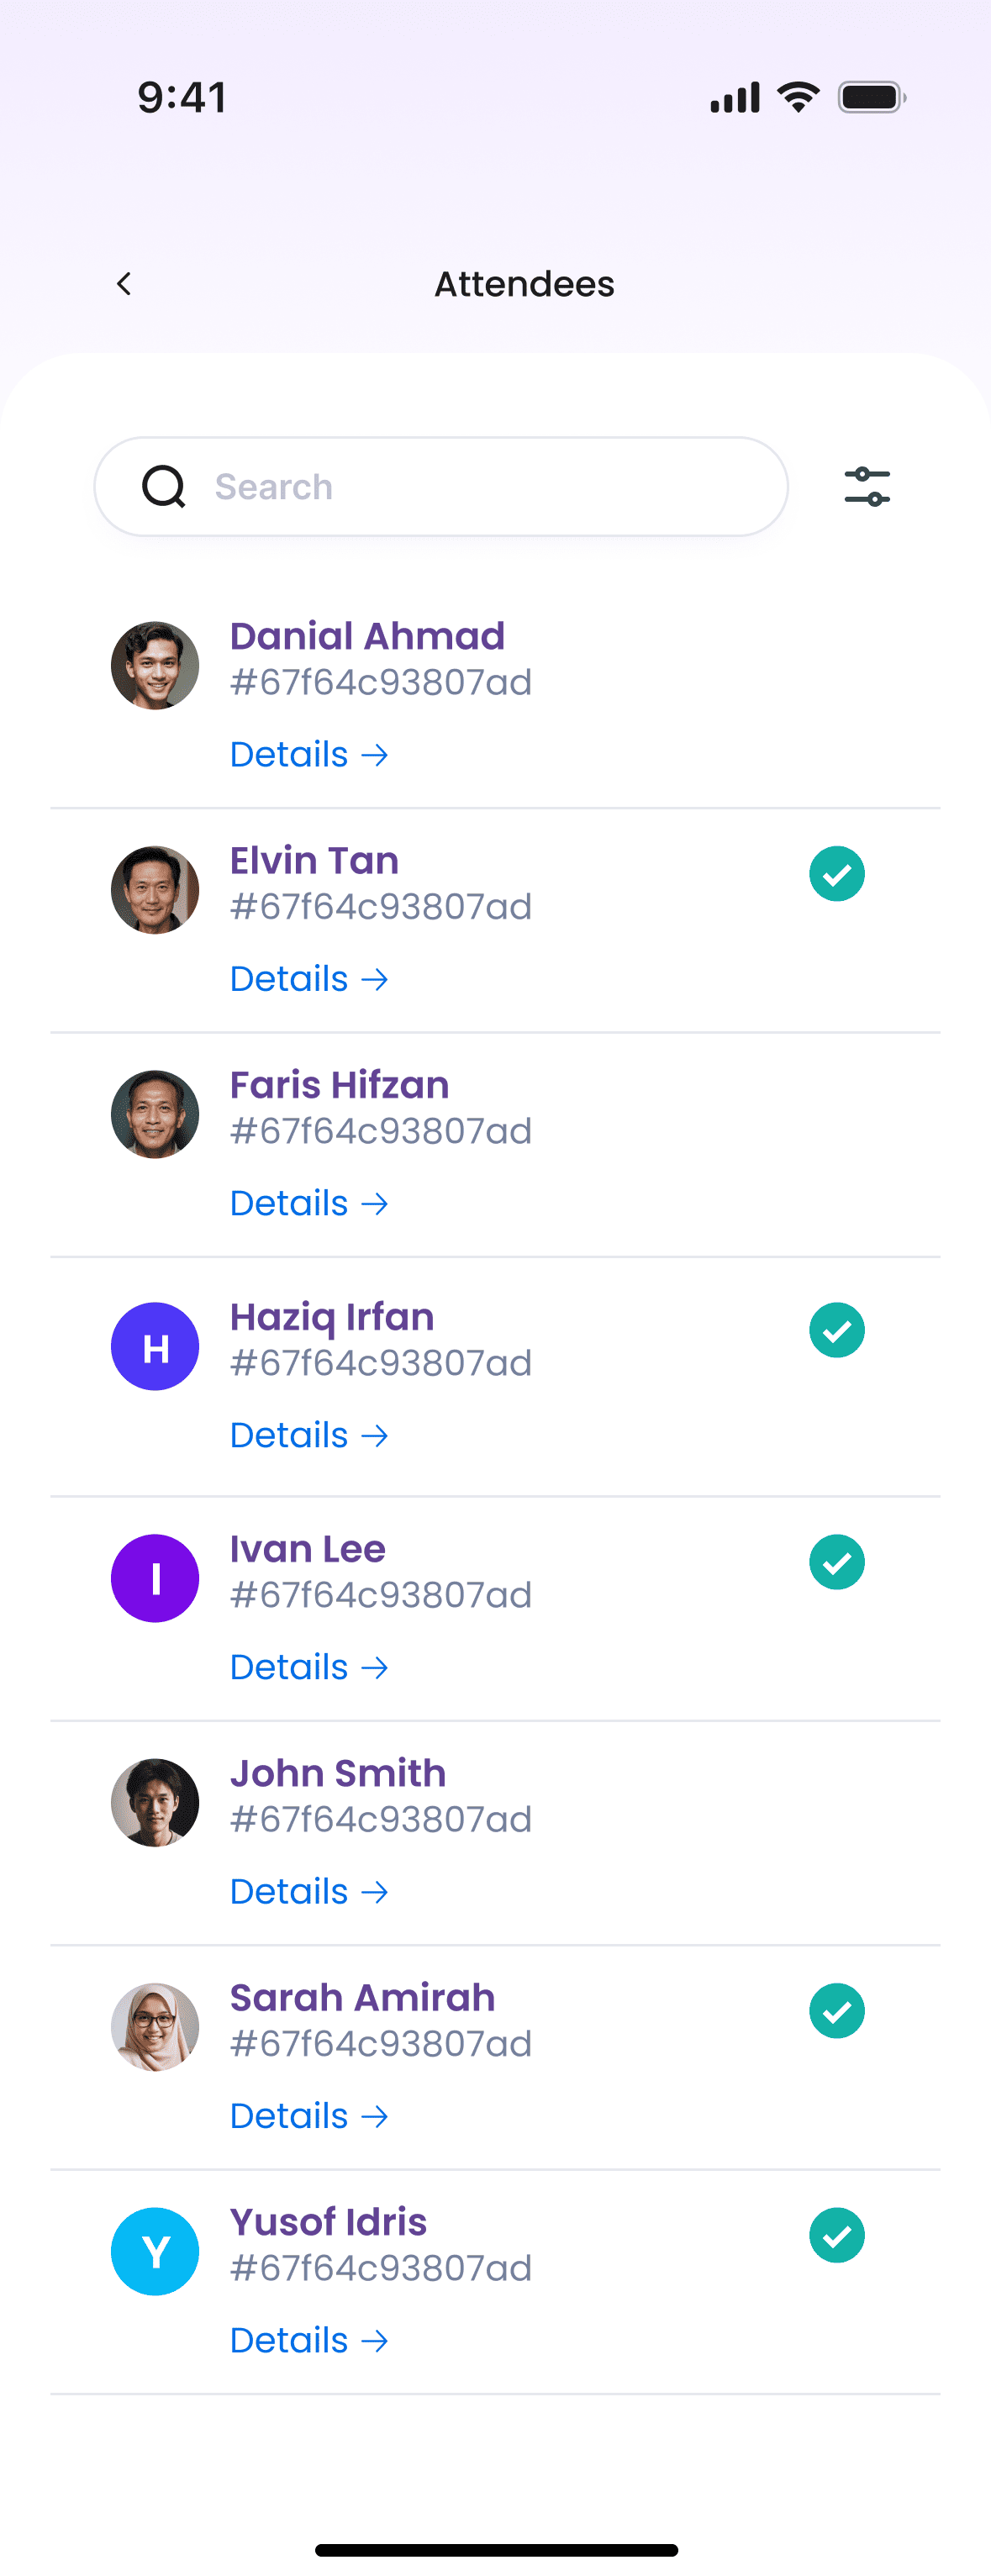View Details link under Faris Hifzan
The image size is (991, 2576).
[x=308, y=1203]
